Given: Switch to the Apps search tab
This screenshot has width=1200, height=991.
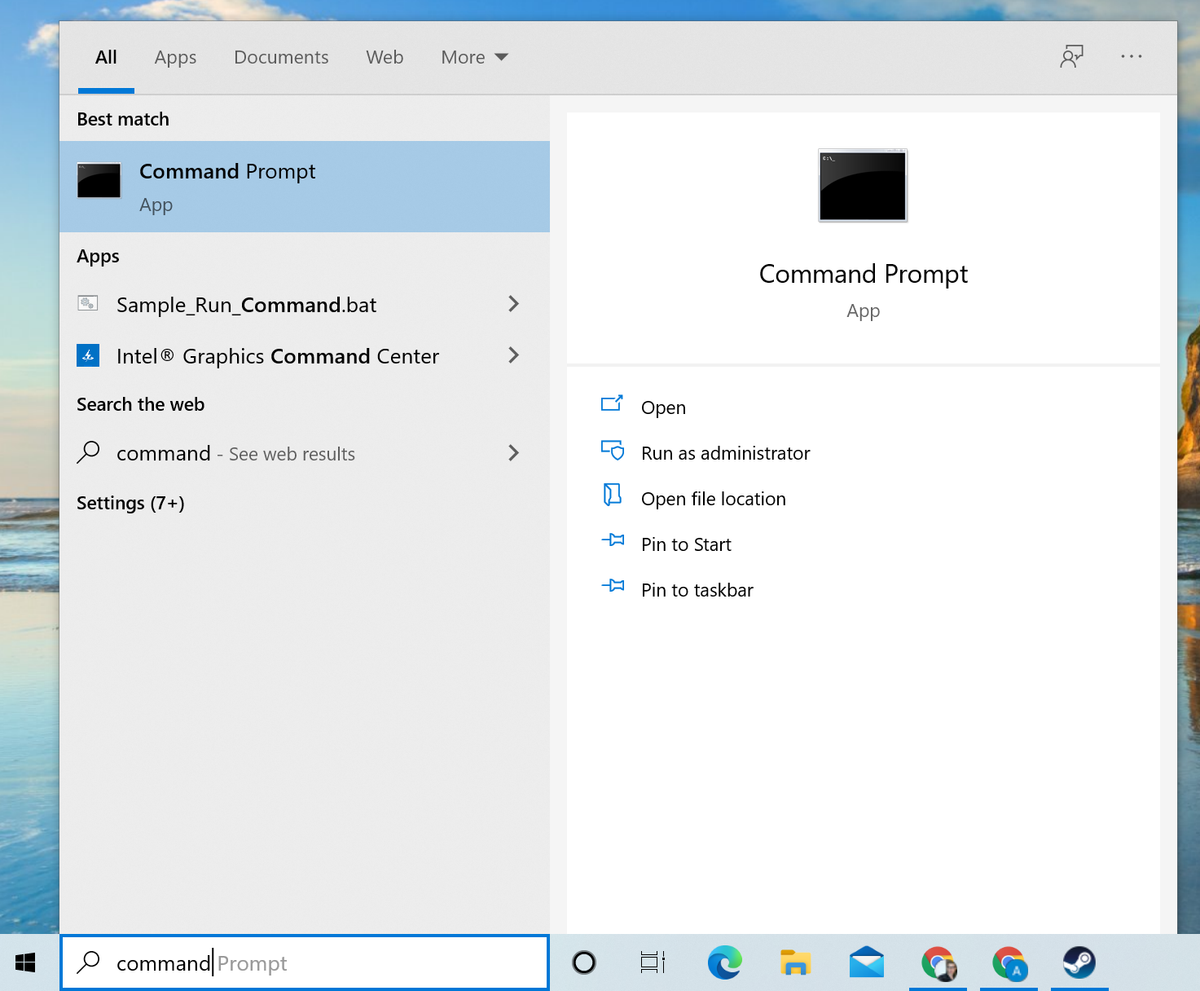Looking at the screenshot, I should click(175, 57).
